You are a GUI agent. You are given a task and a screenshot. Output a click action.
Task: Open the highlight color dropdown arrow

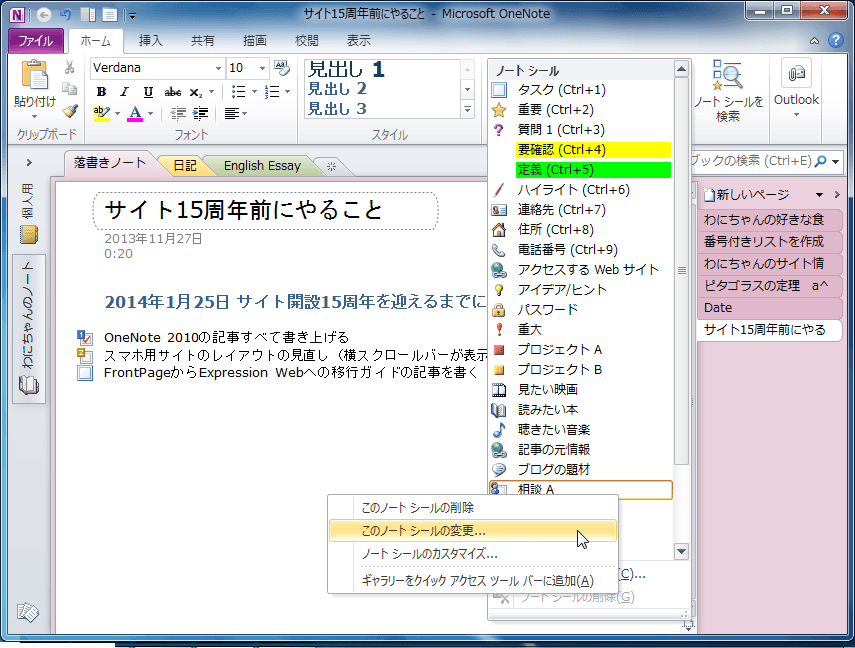117,113
